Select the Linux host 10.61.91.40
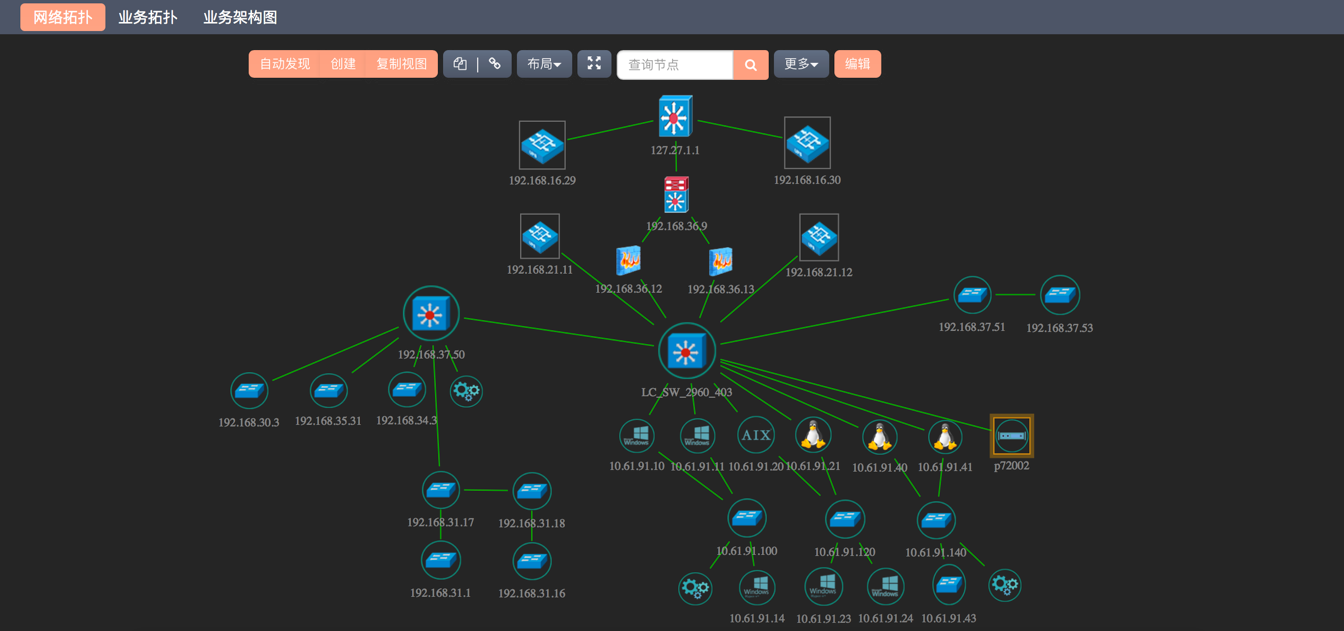The width and height of the screenshot is (1344, 631). [x=879, y=437]
